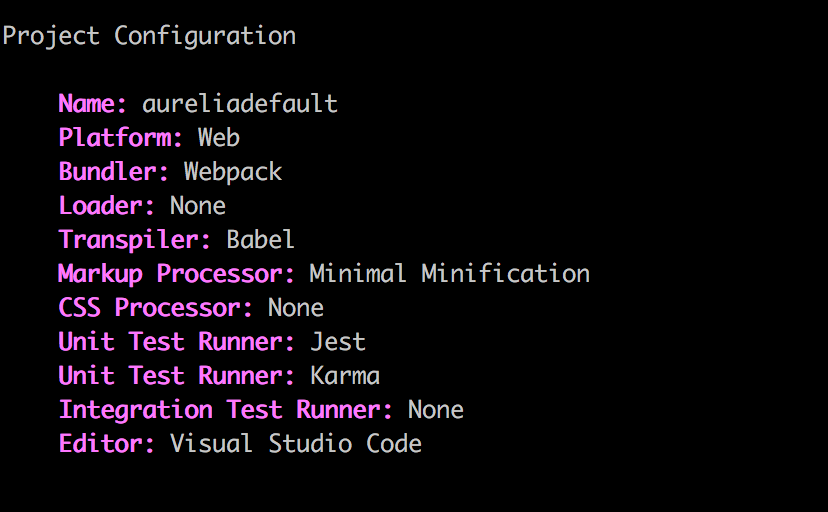Click the Transpiler label
Viewport: 828px width, 512px height.
[x=135, y=240]
